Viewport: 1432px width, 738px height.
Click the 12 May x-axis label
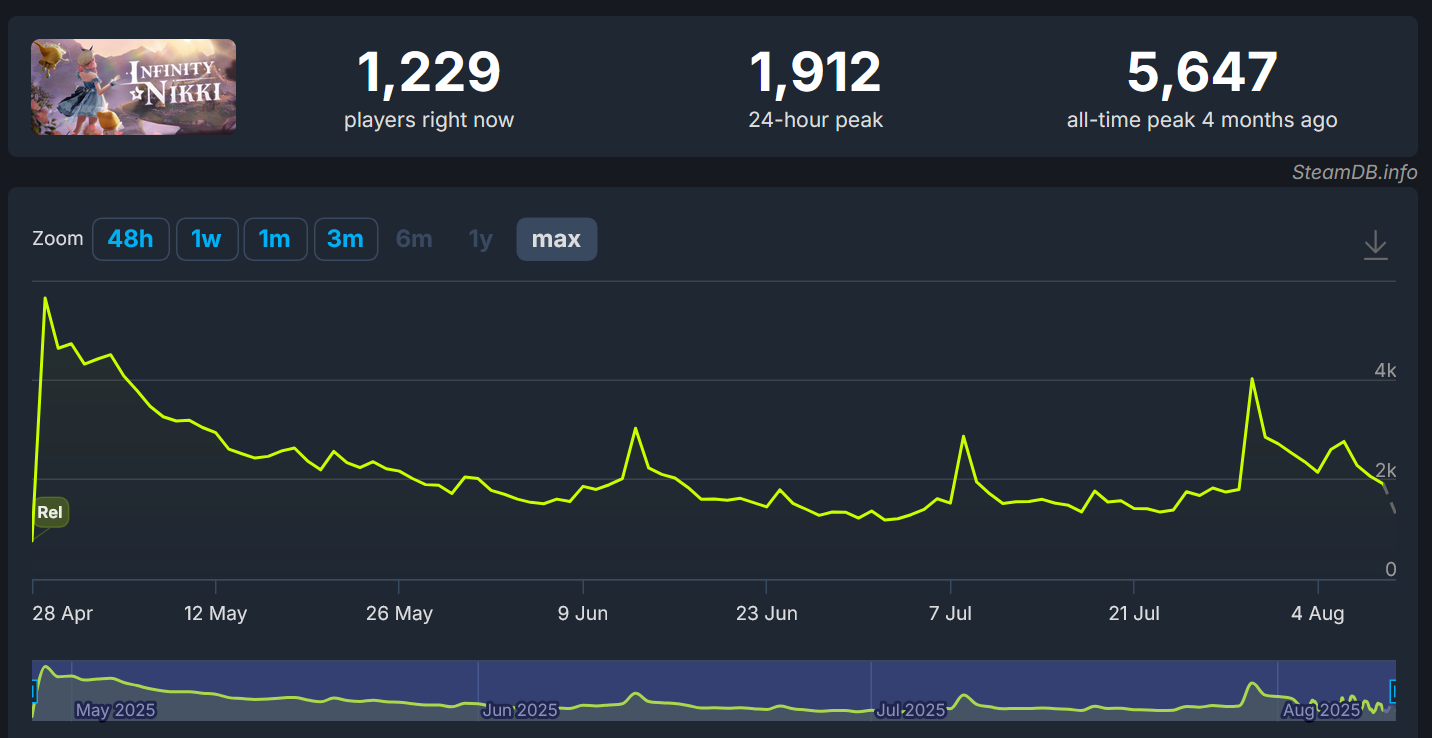pyautogui.click(x=216, y=613)
